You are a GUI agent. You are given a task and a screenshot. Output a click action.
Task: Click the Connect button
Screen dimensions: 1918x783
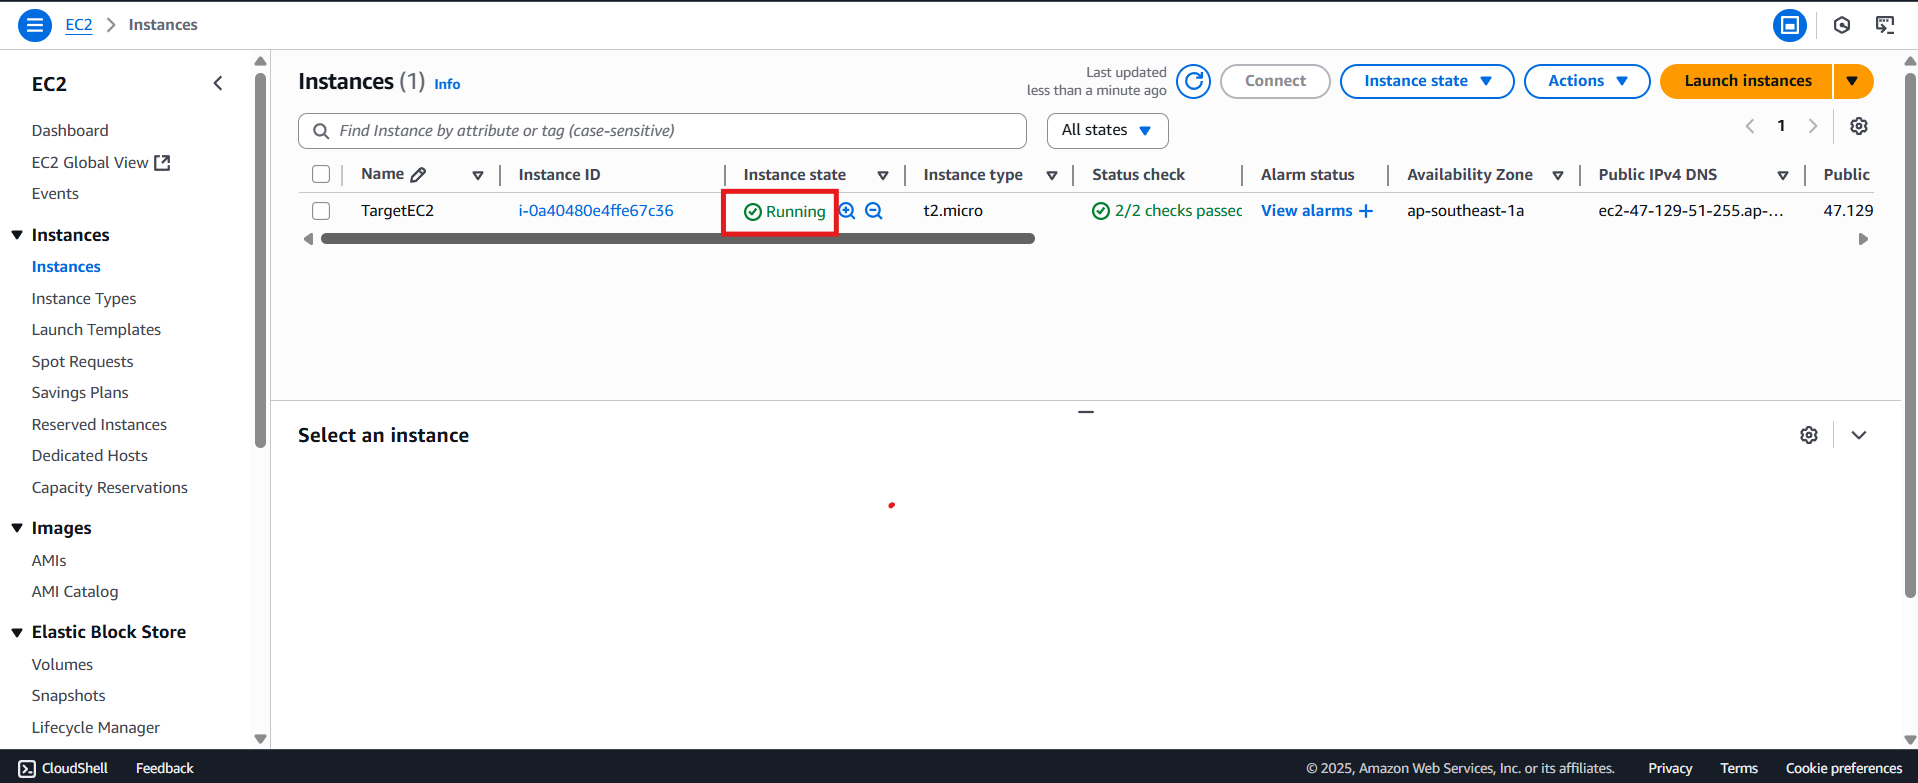(1275, 81)
